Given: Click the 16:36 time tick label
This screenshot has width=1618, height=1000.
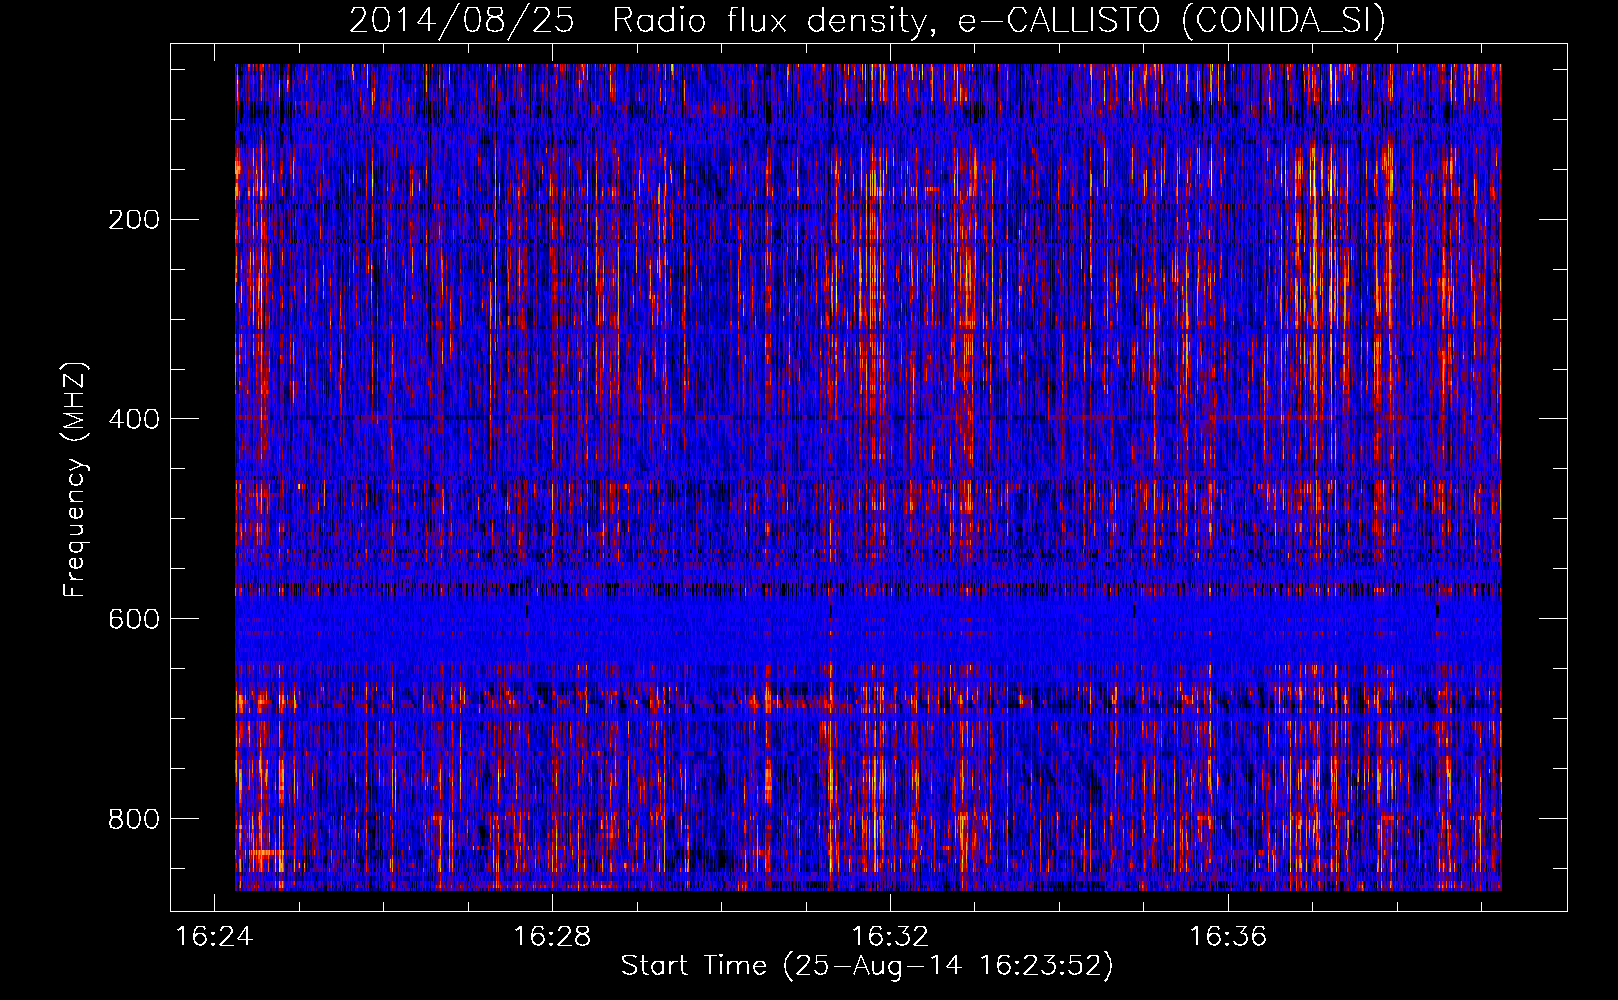Looking at the screenshot, I should tap(1228, 936).
